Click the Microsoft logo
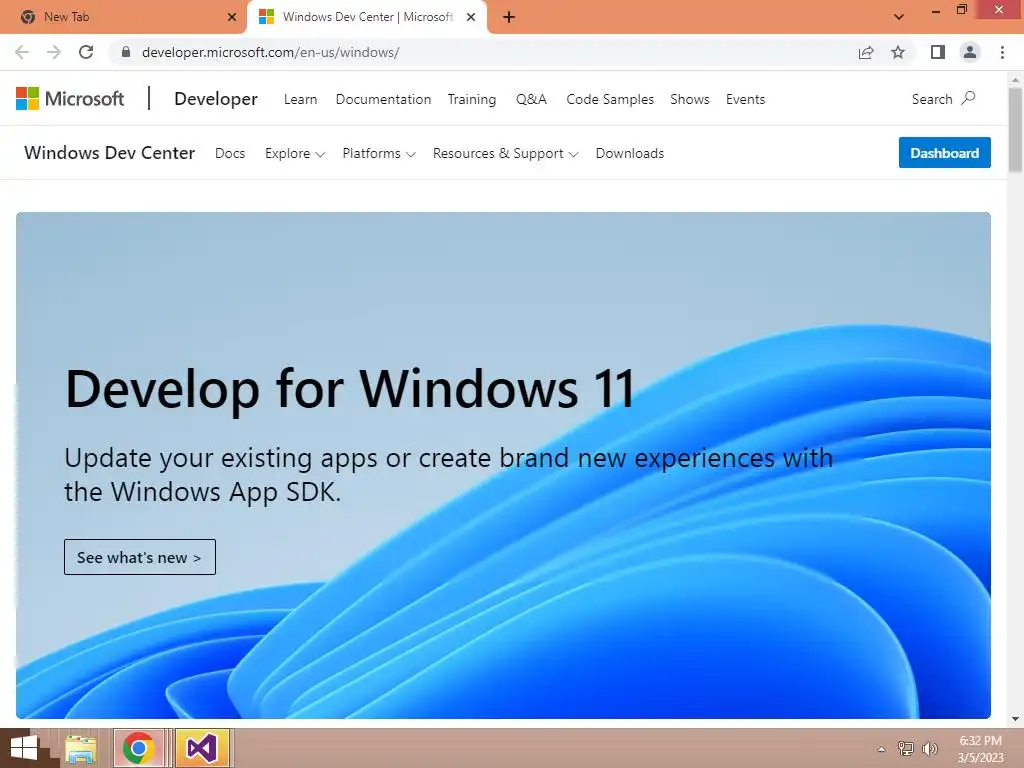 click(x=70, y=99)
